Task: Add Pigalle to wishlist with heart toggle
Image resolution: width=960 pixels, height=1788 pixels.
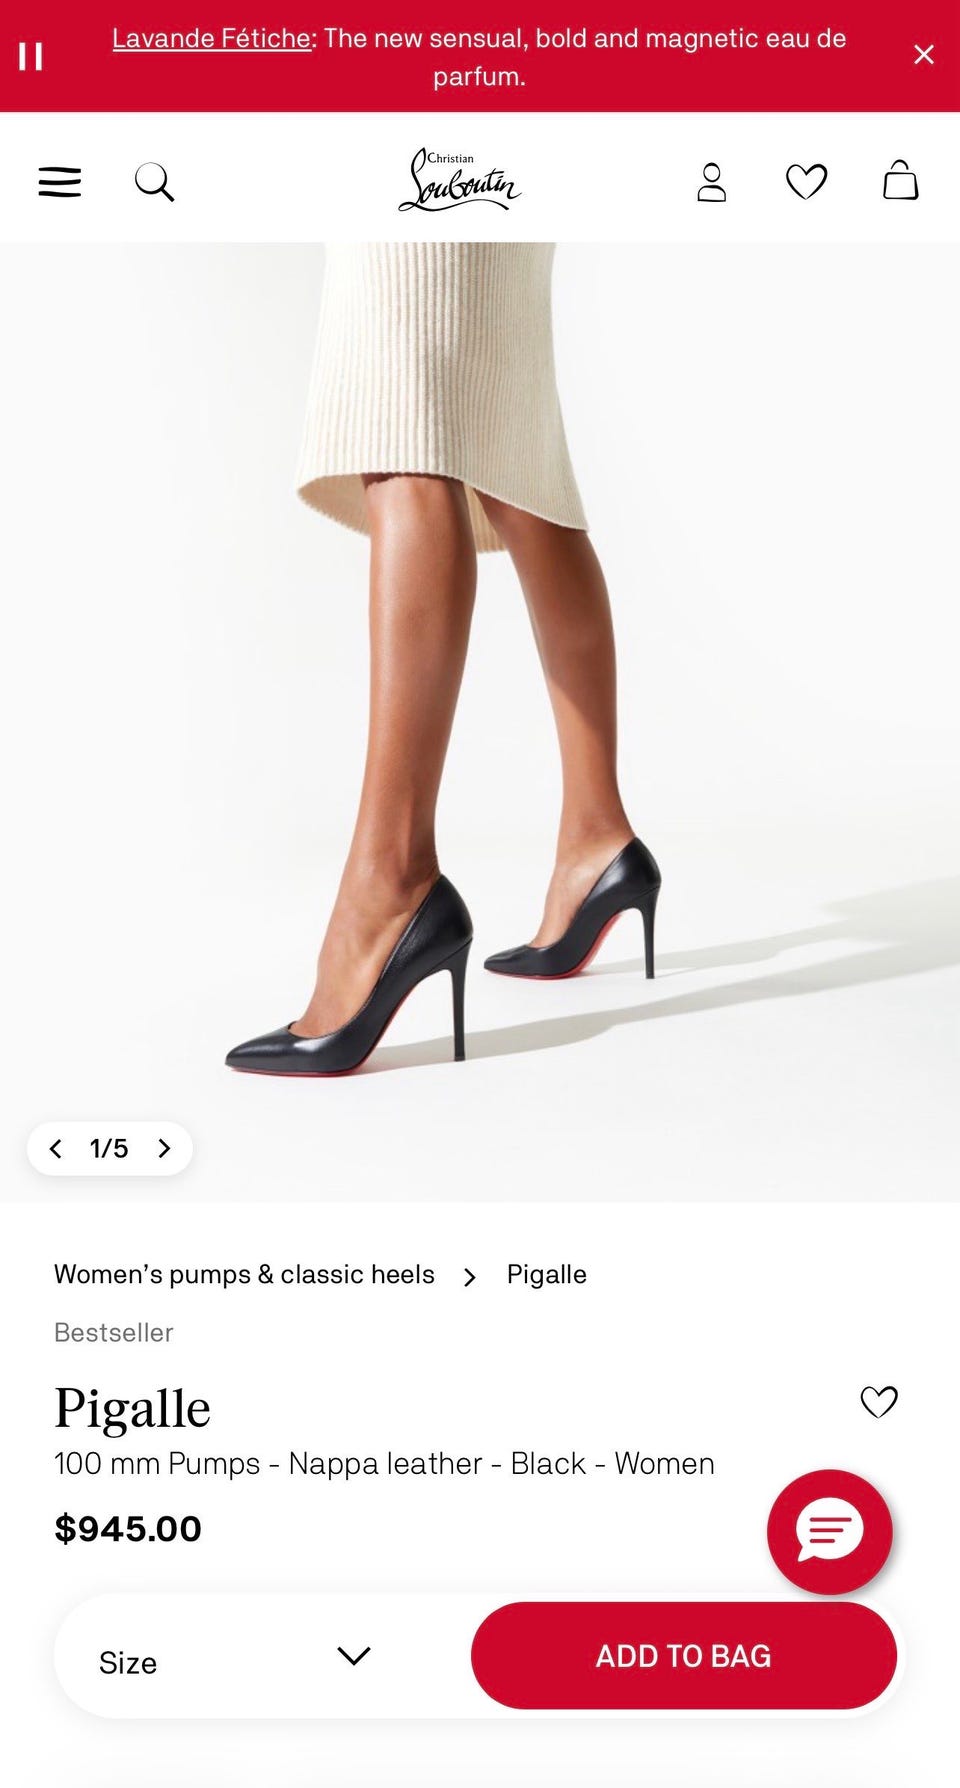Action: point(879,1402)
